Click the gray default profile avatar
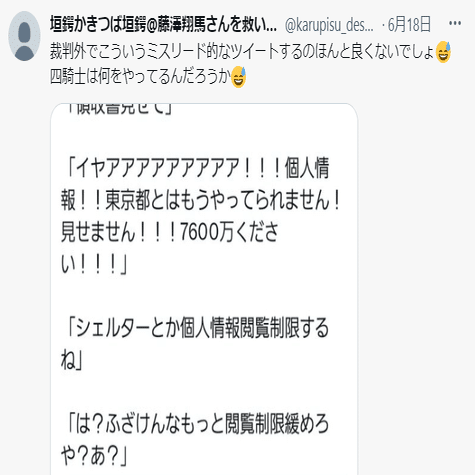This screenshot has width=475, height=475. pos(24,36)
